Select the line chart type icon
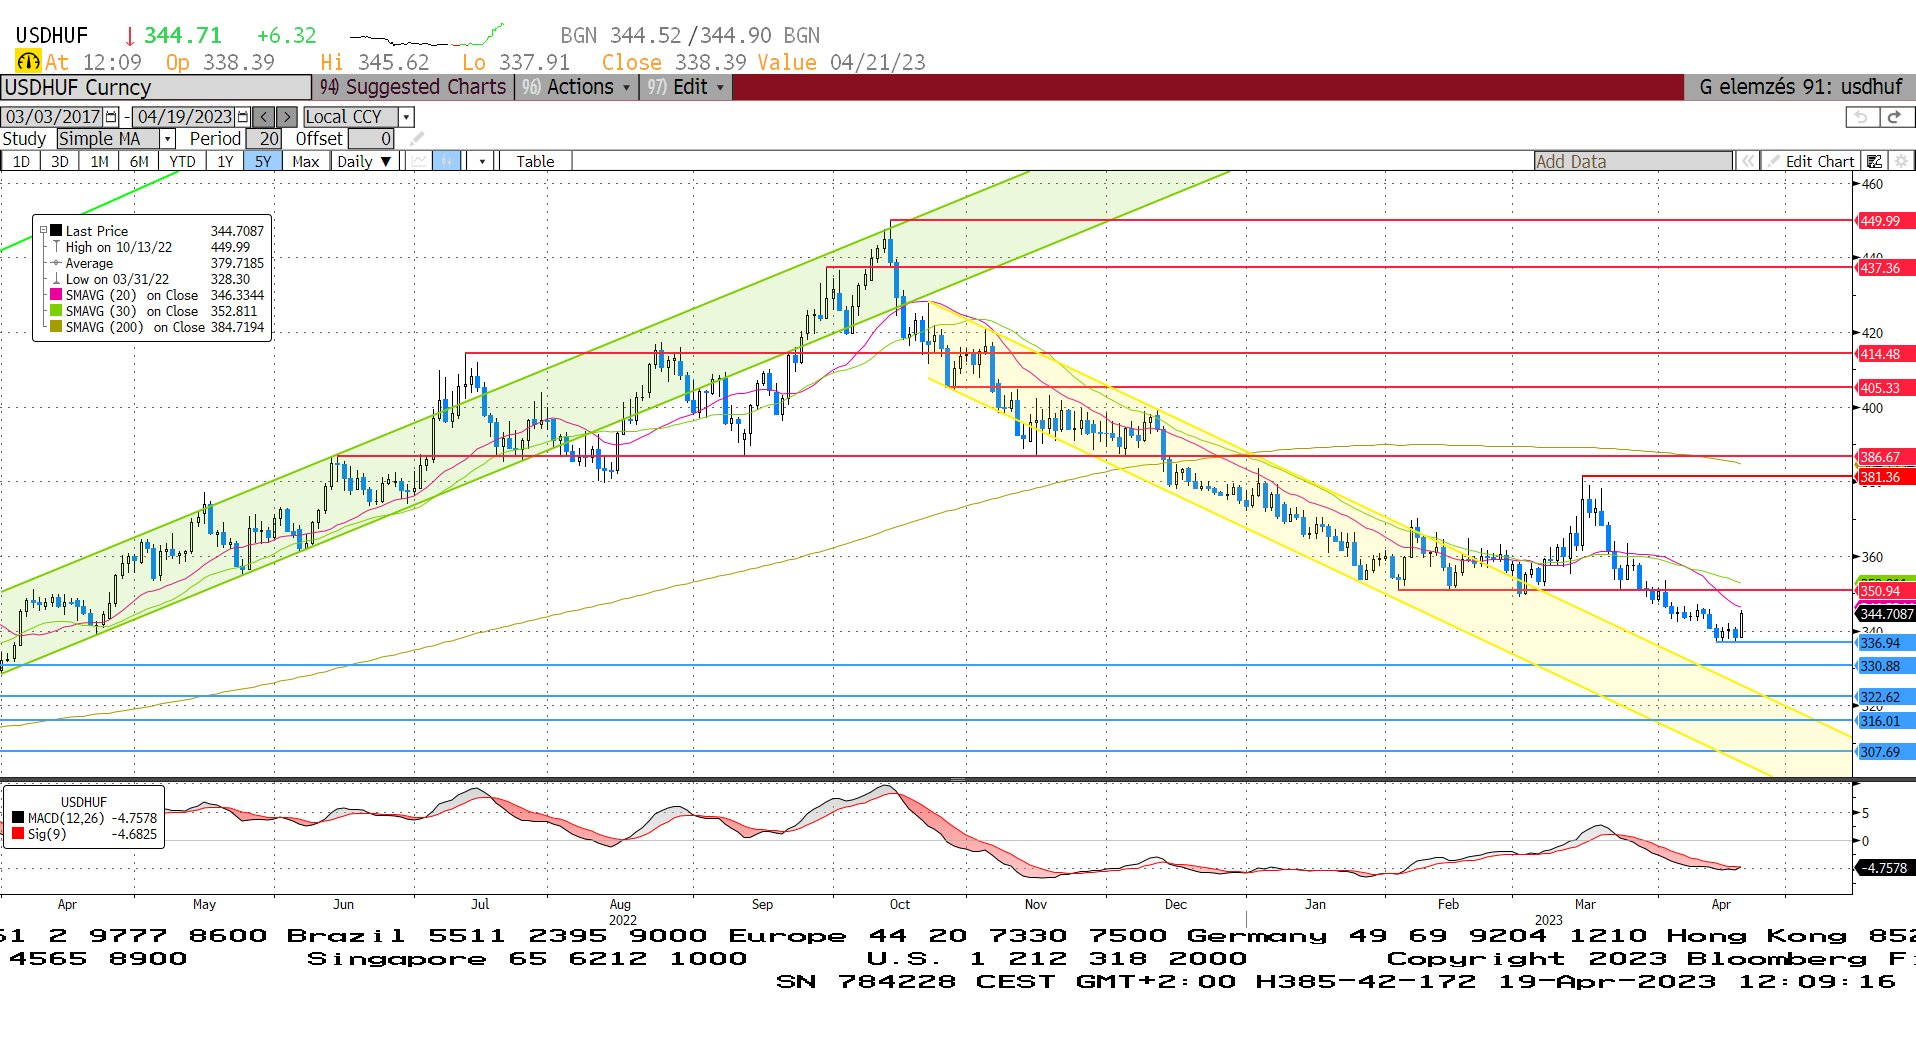Viewport: 1916px width, 1037px height. [x=419, y=161]
